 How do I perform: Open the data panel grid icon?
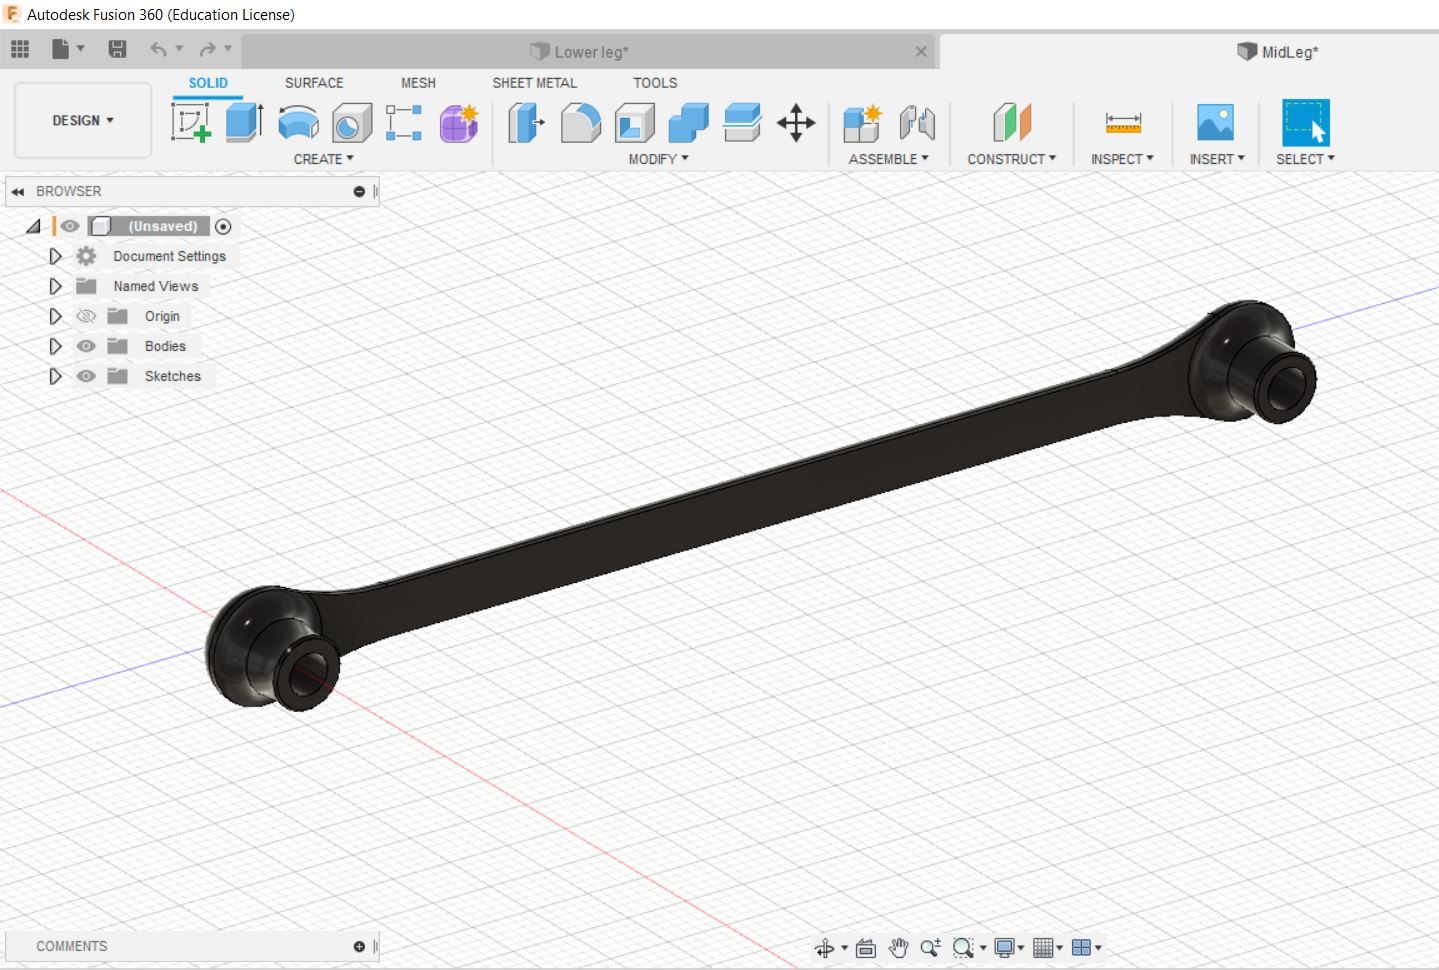pyautogui.click(x=20, y=48)
